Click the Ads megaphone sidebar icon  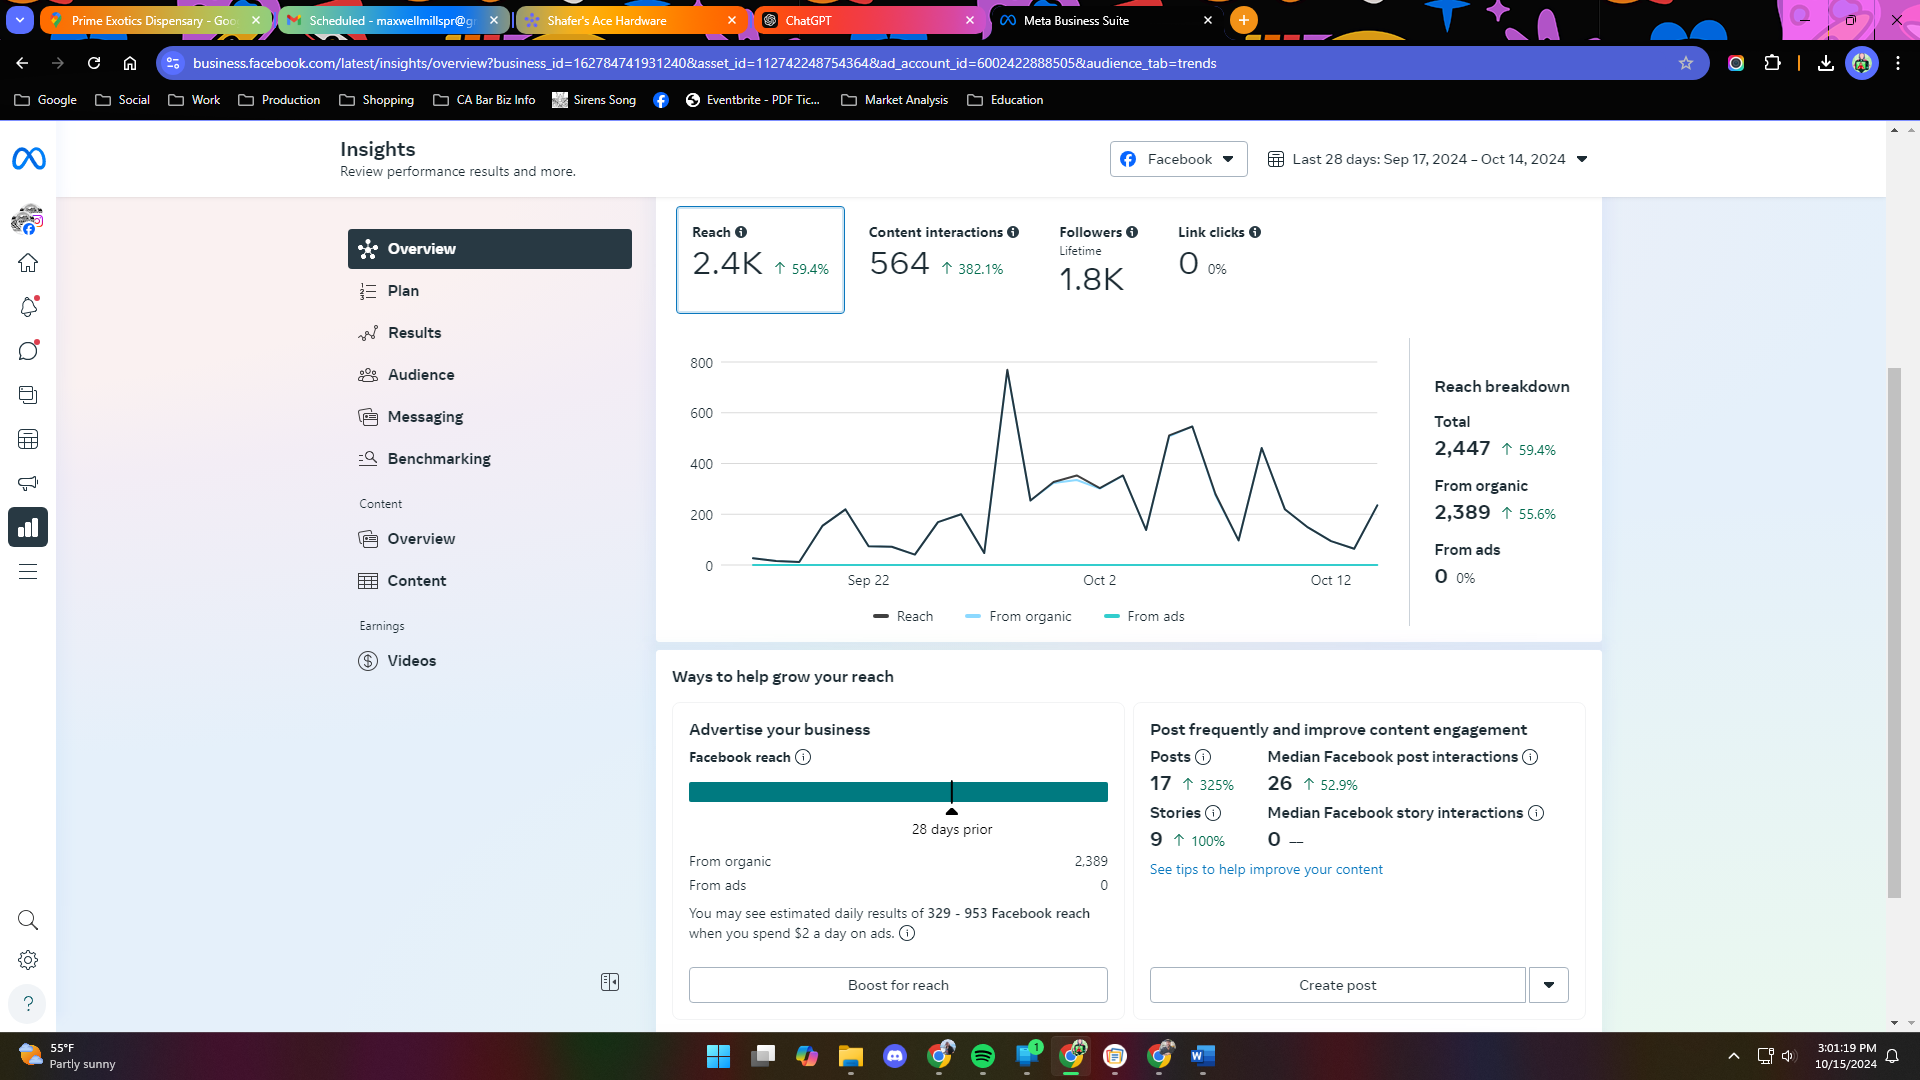[x=28, y=483]
